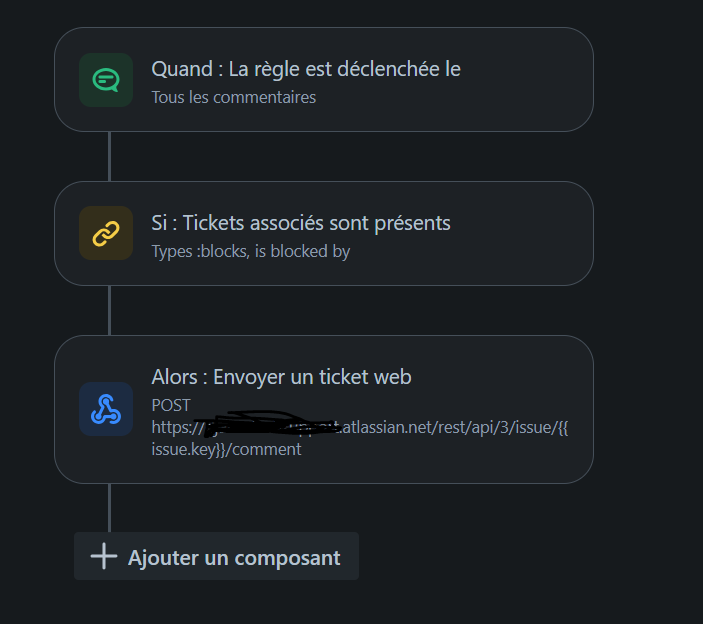Viewport: 703px width, 624px height.
Task: Open the Quand trigger rule card
Action: tap(324, 79)
